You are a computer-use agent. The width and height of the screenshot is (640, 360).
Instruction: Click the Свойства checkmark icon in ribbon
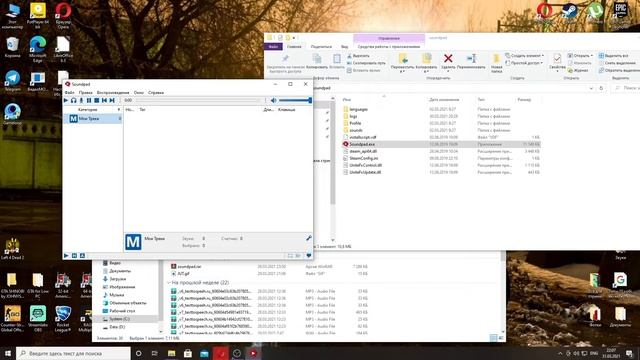557,59
